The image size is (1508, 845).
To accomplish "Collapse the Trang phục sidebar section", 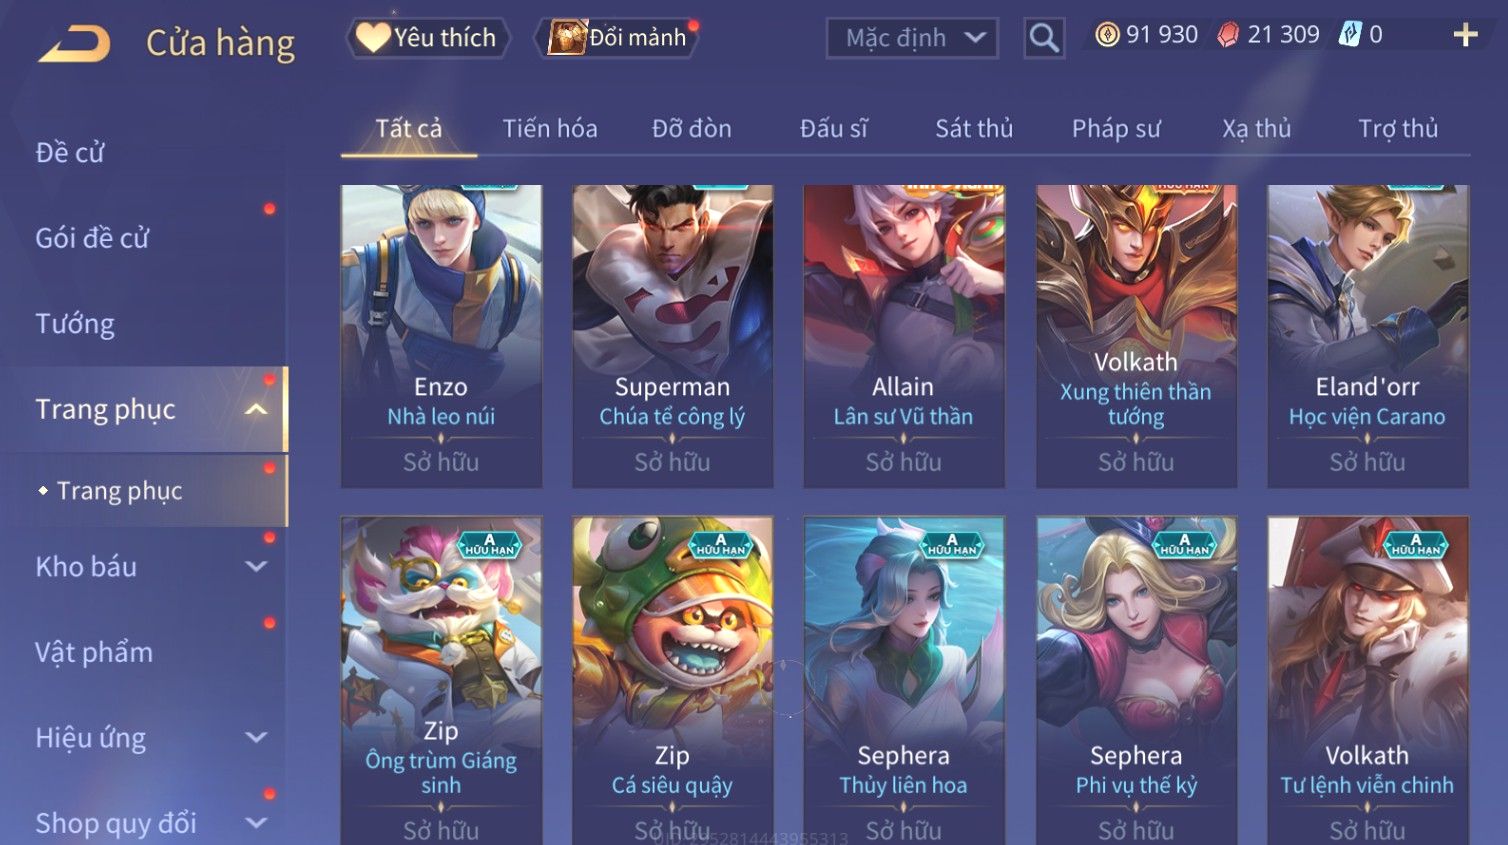I will (256, 409).
